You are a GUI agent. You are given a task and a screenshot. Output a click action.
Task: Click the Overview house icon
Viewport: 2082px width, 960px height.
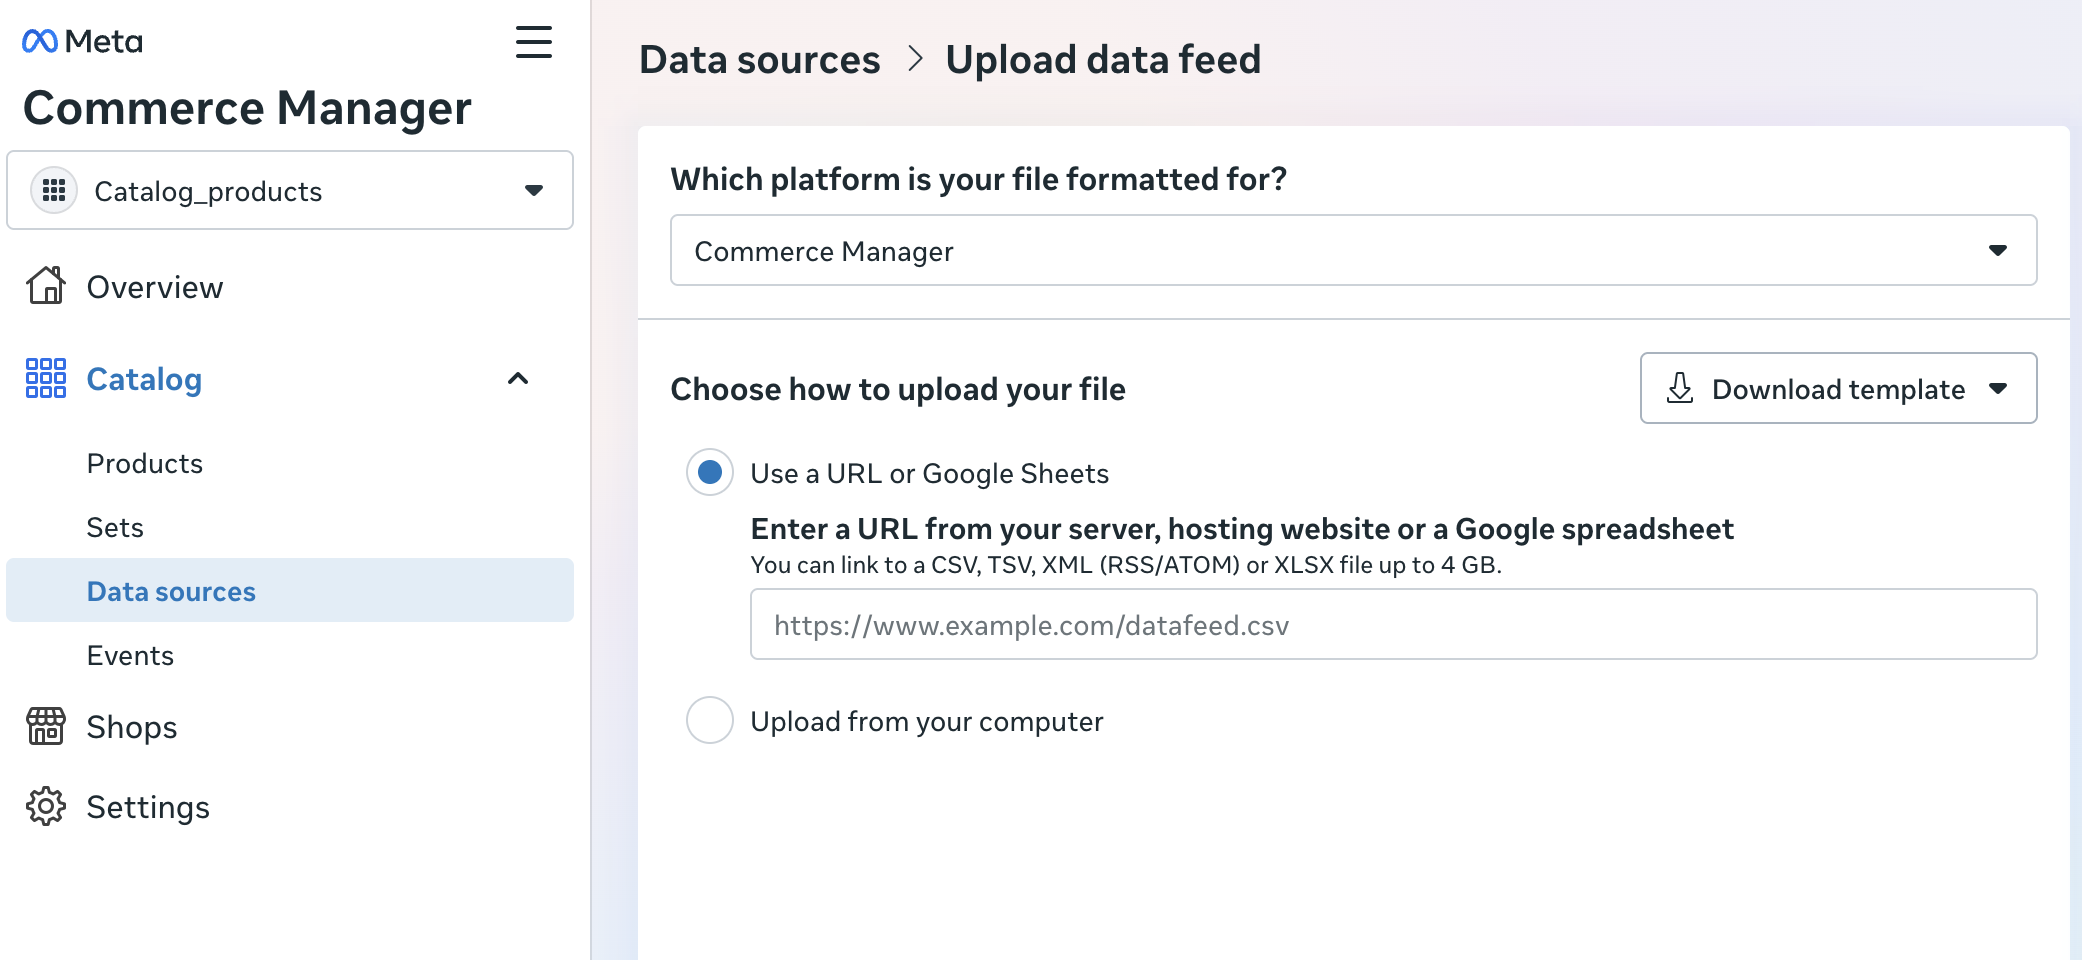46,286
